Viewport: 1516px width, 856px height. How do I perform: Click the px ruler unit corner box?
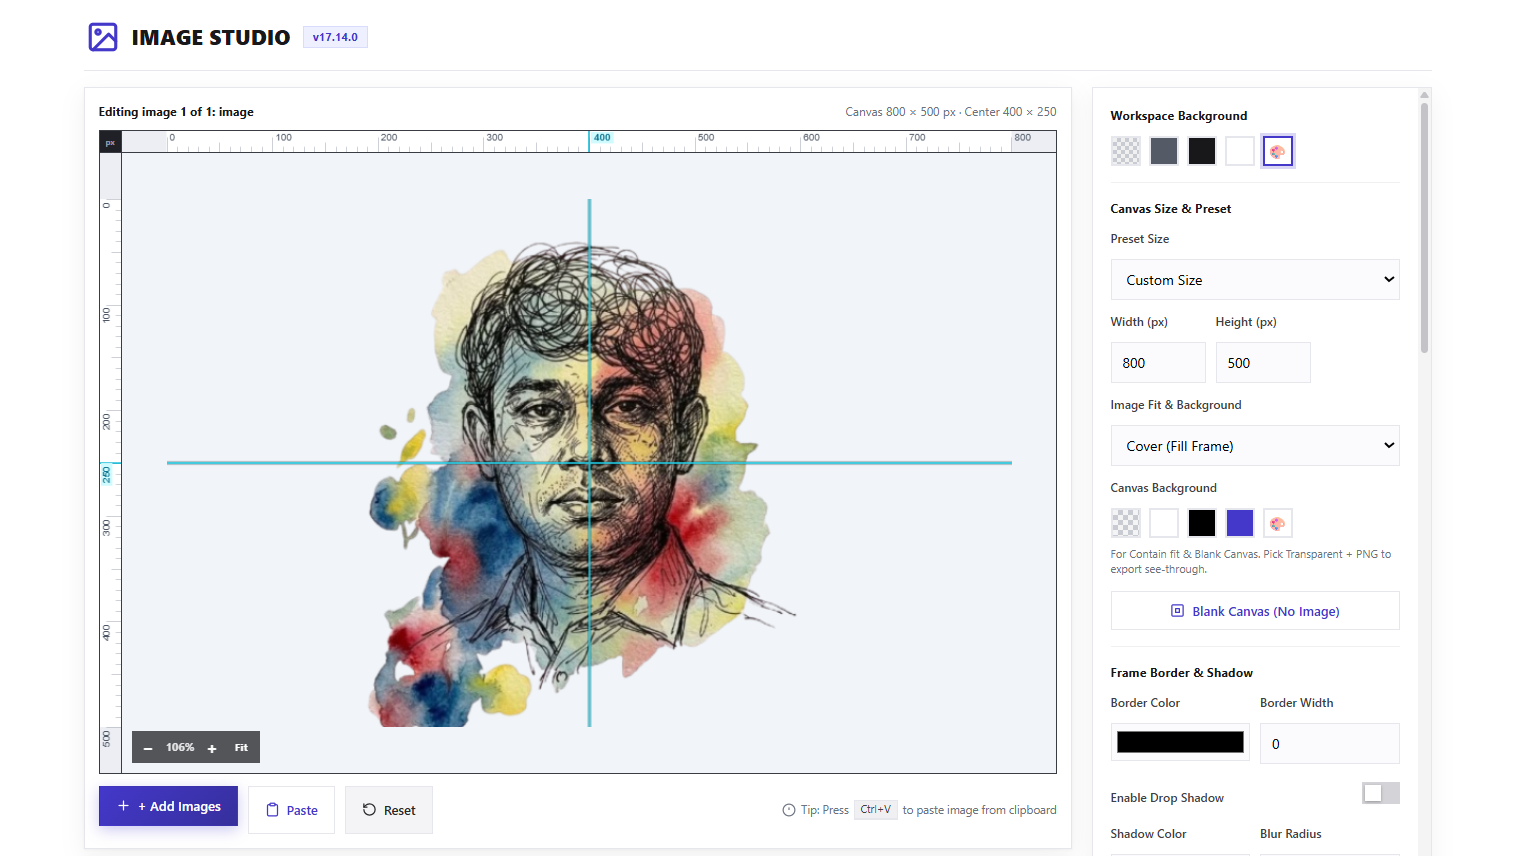[110, 142]
